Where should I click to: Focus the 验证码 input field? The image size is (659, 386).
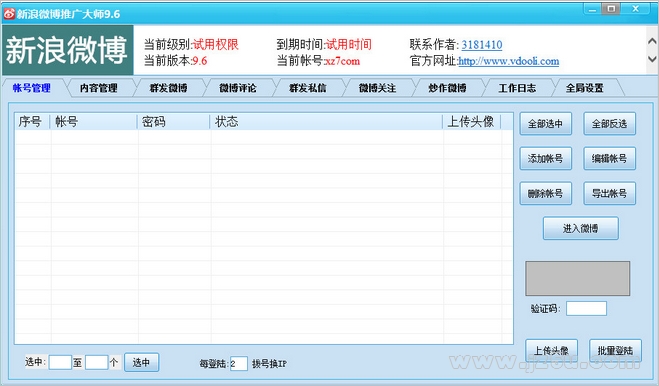click(x=586, y=309)
